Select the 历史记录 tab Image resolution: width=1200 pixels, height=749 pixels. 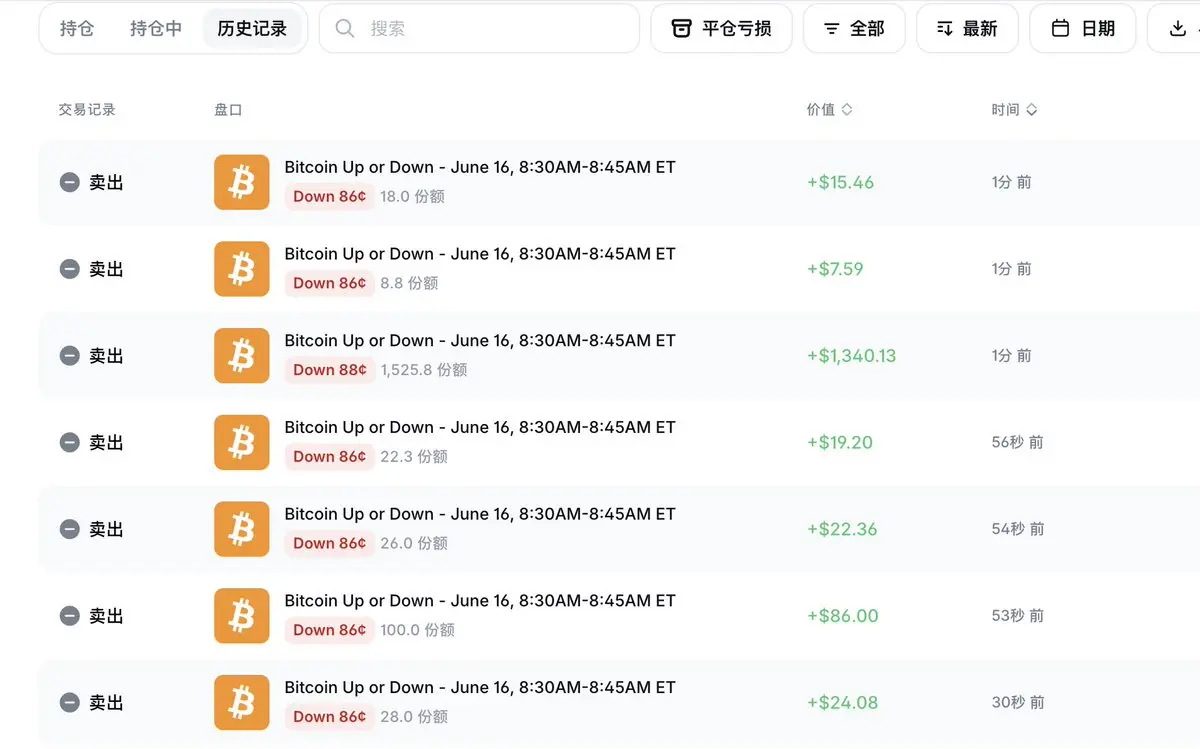pyautogui.click(x=252, y=29)
